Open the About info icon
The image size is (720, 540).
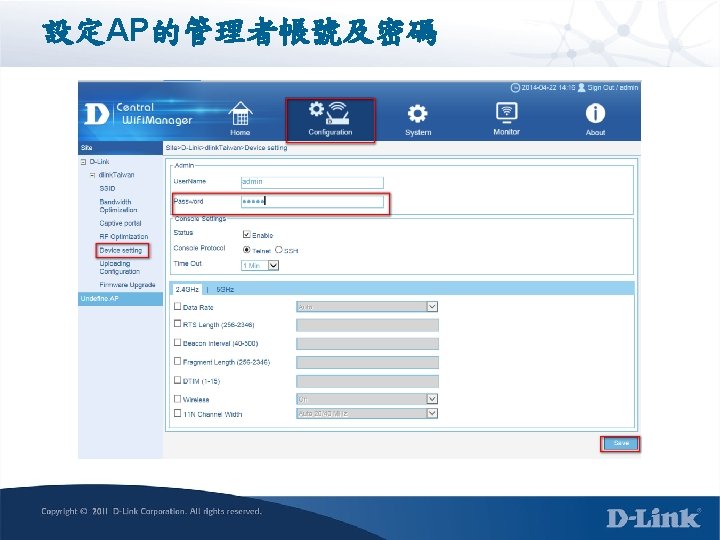coord(595,113)
